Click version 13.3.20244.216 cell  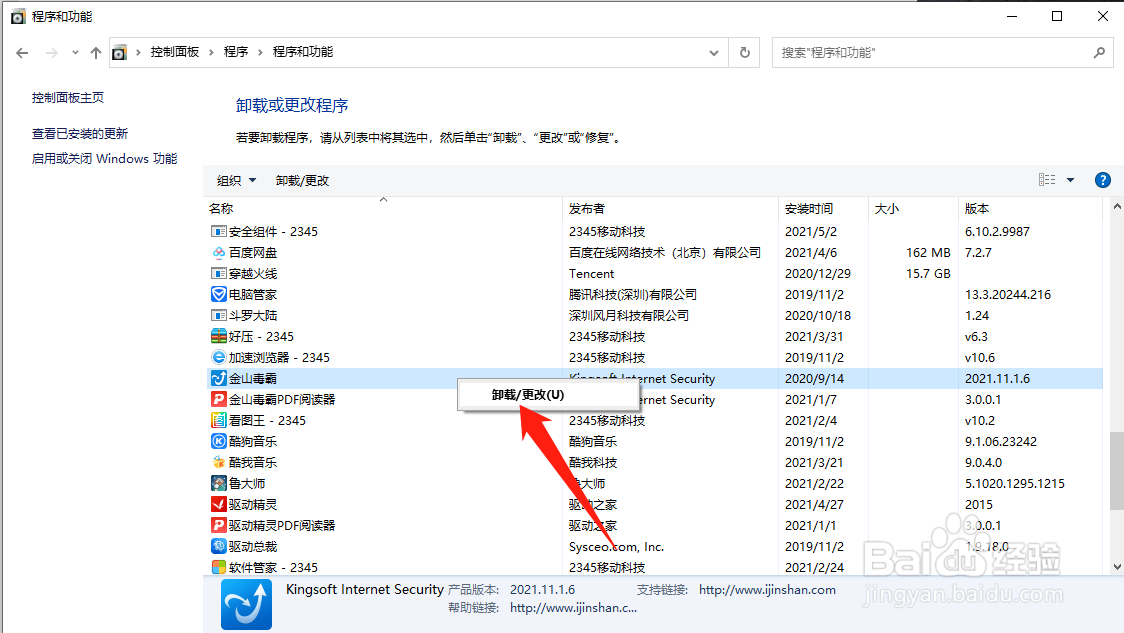pyautogui.click(x=1008, y=295)
